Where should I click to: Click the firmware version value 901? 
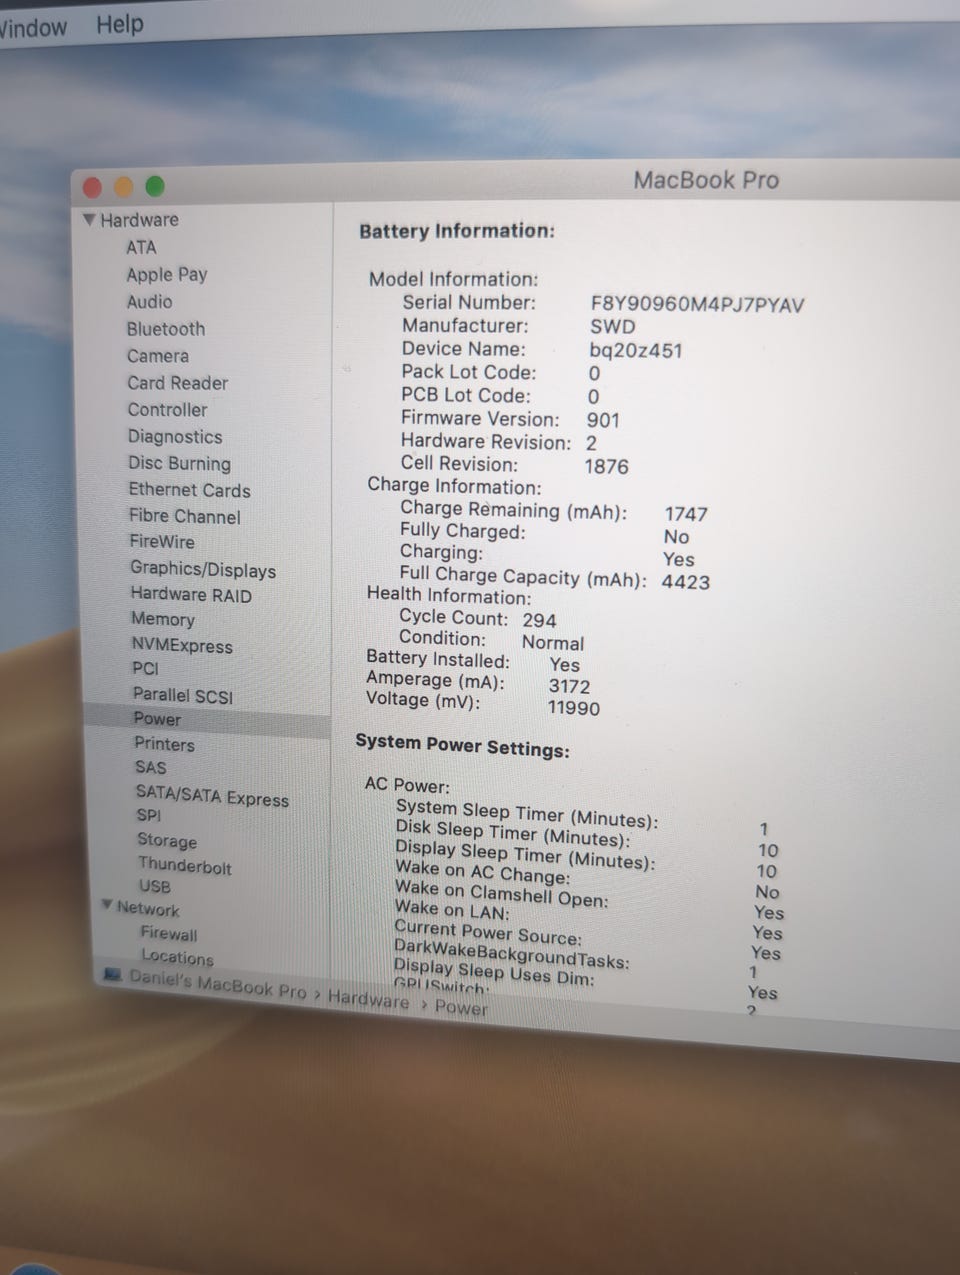[x=603, y=420]
